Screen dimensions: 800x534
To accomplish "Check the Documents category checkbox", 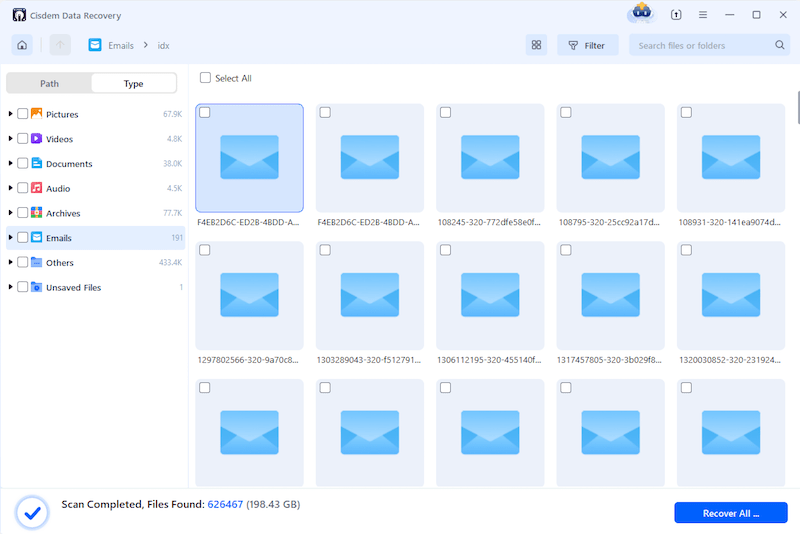I will pos(22,163).
